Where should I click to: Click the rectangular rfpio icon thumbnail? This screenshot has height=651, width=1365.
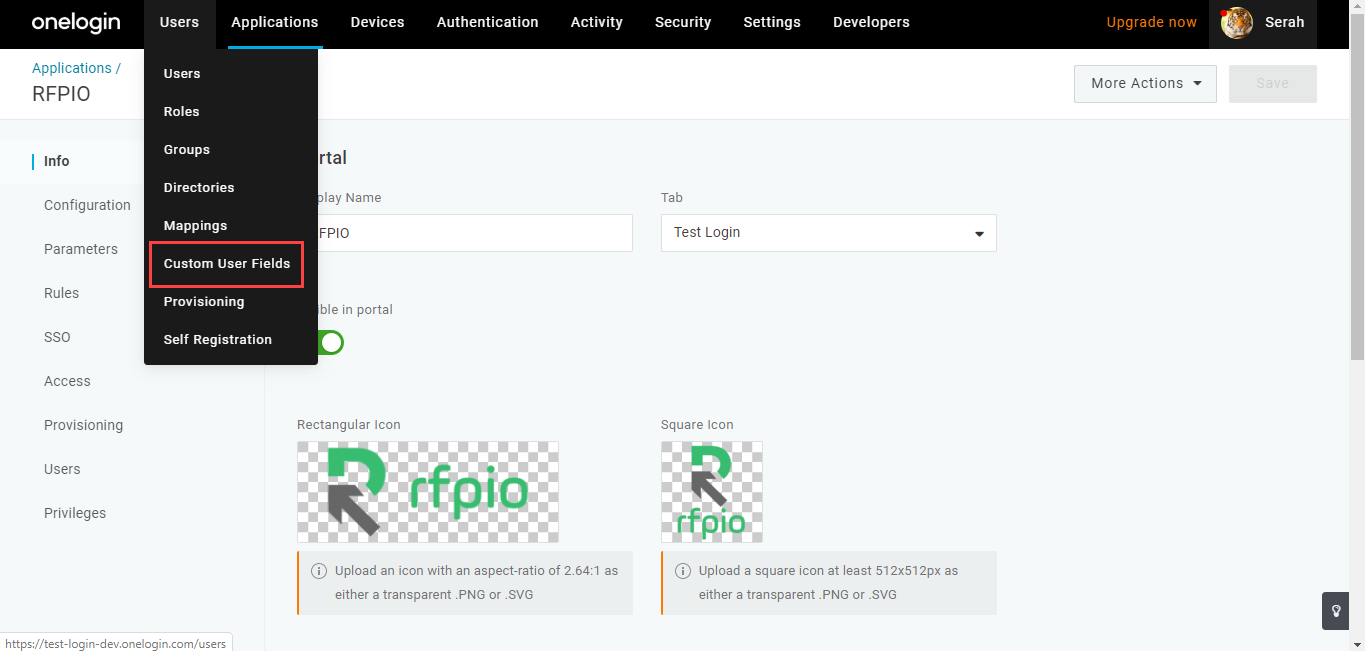(x=428, y=492)
